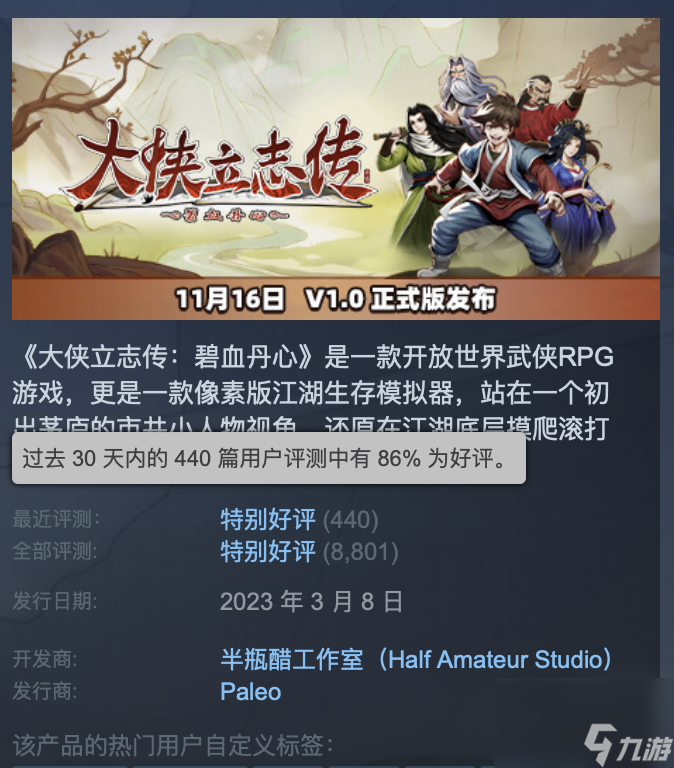Screen dimensions: 674x768
Task: Open developer 半瓶醋工作室 (Half Amateur Studio) link
Action: point(416,659)
